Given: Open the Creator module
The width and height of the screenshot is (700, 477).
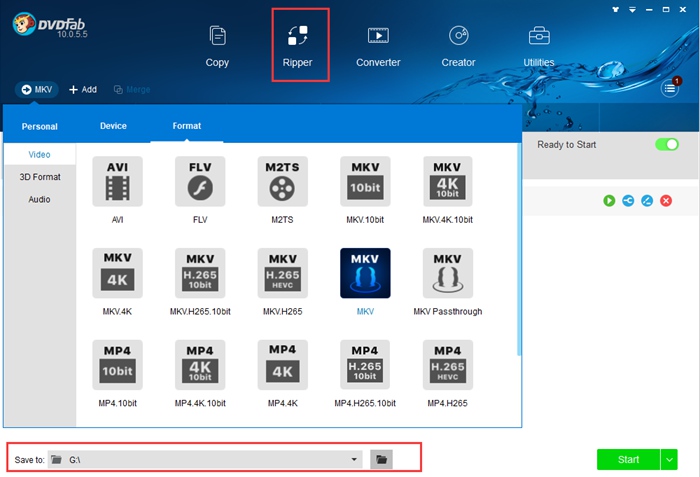Looking at the screenshot, I should 458,45.
